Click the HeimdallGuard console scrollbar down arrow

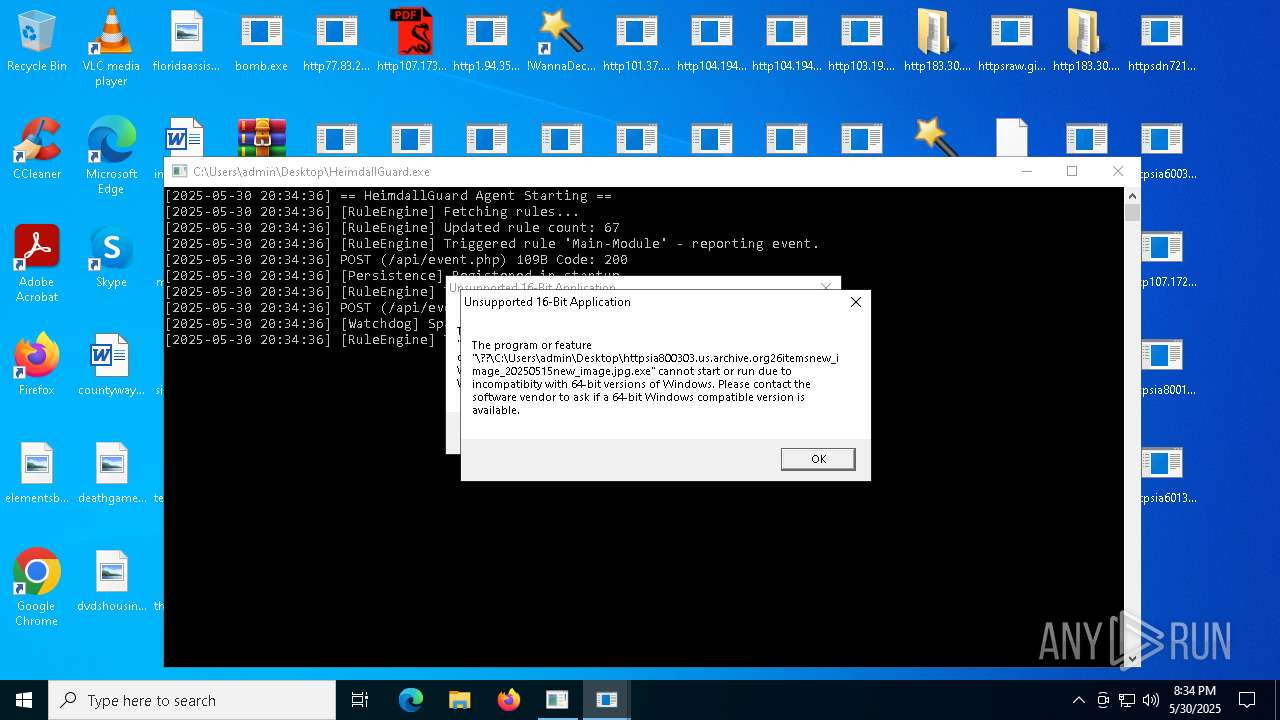tap(1132, 659)
